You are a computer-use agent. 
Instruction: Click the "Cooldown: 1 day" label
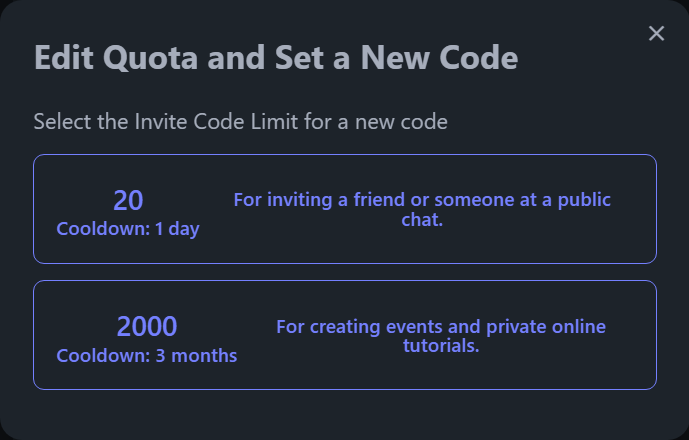[x=128, y=229]
